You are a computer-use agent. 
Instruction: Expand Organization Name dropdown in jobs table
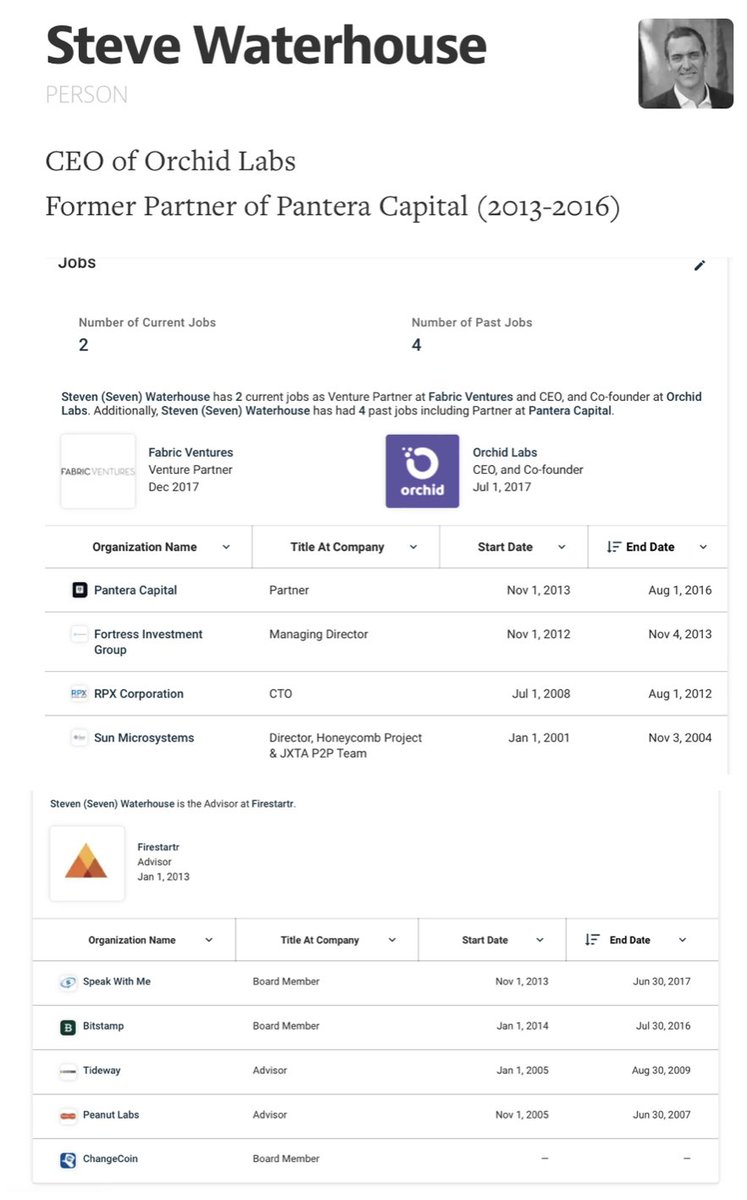pyautogui.click(x=226, y=548)
